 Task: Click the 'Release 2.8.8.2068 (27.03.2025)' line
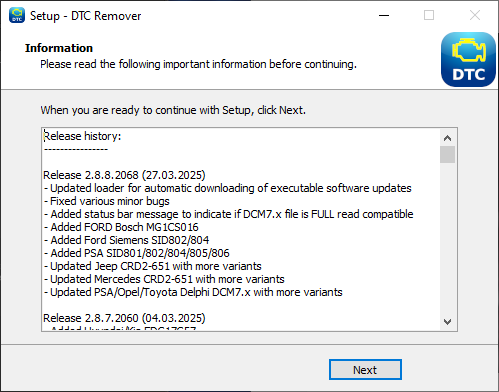tap(124, 175)
